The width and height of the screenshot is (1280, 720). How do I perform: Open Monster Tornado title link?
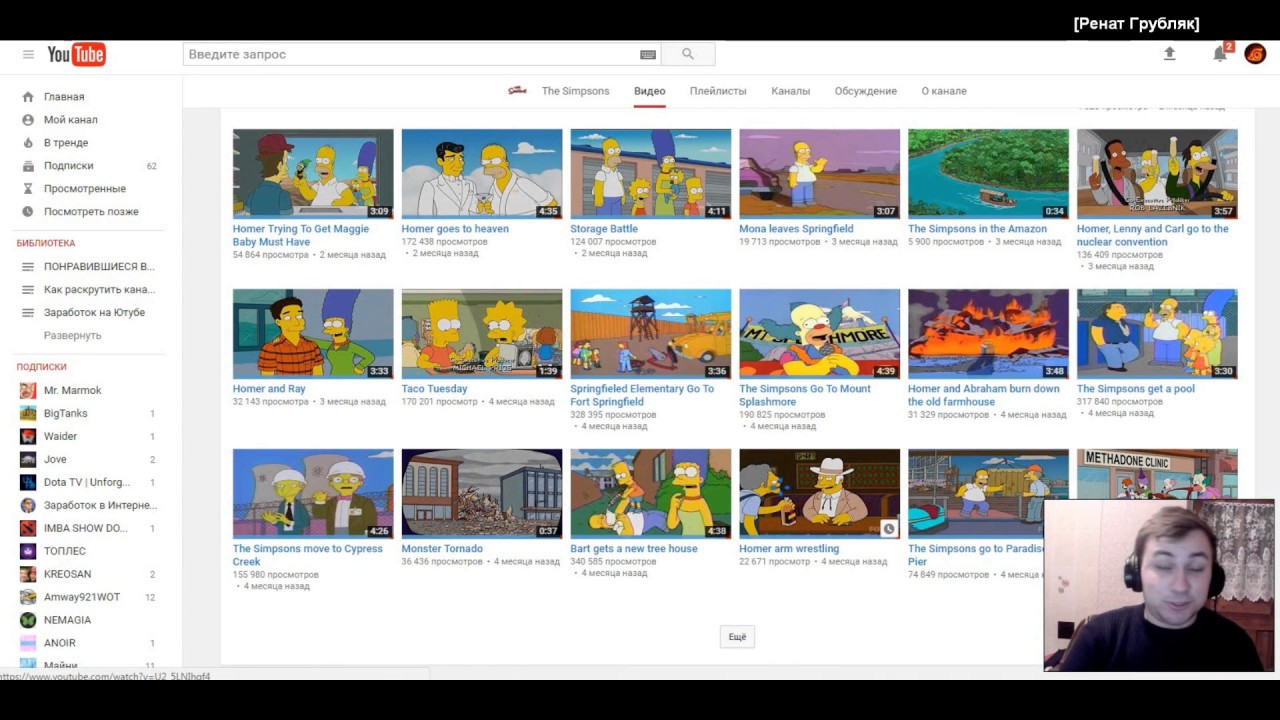point(442,549)
